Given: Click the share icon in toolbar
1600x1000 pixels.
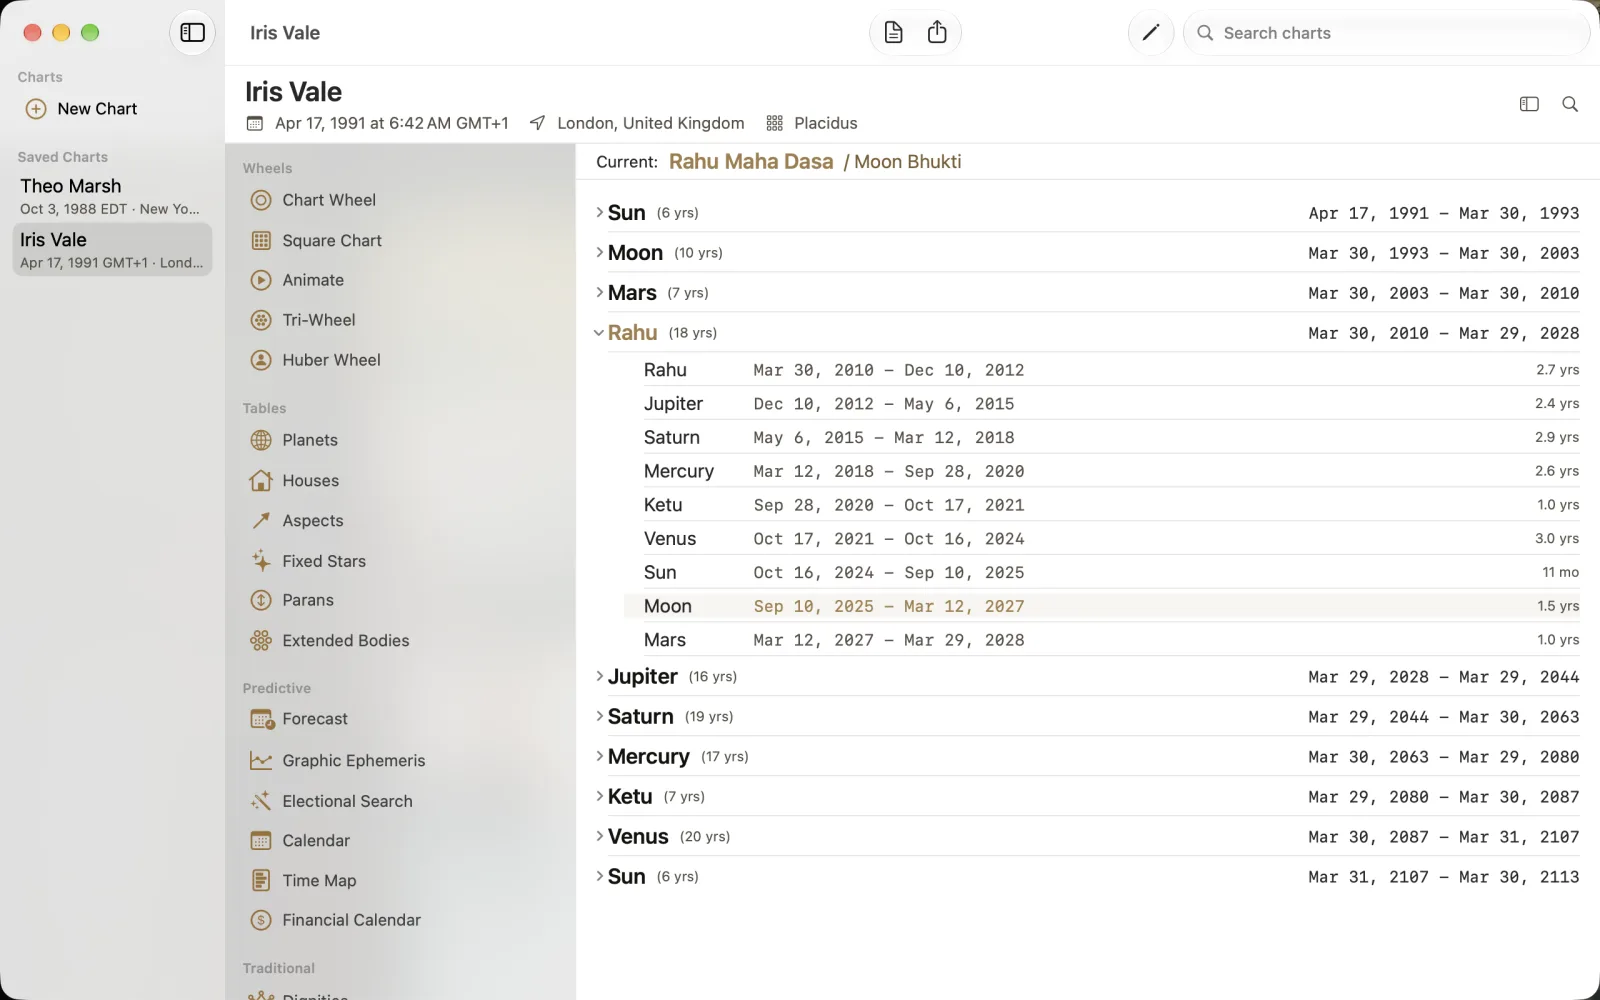Looking at the screenshot, I should [x=937, y=33].
